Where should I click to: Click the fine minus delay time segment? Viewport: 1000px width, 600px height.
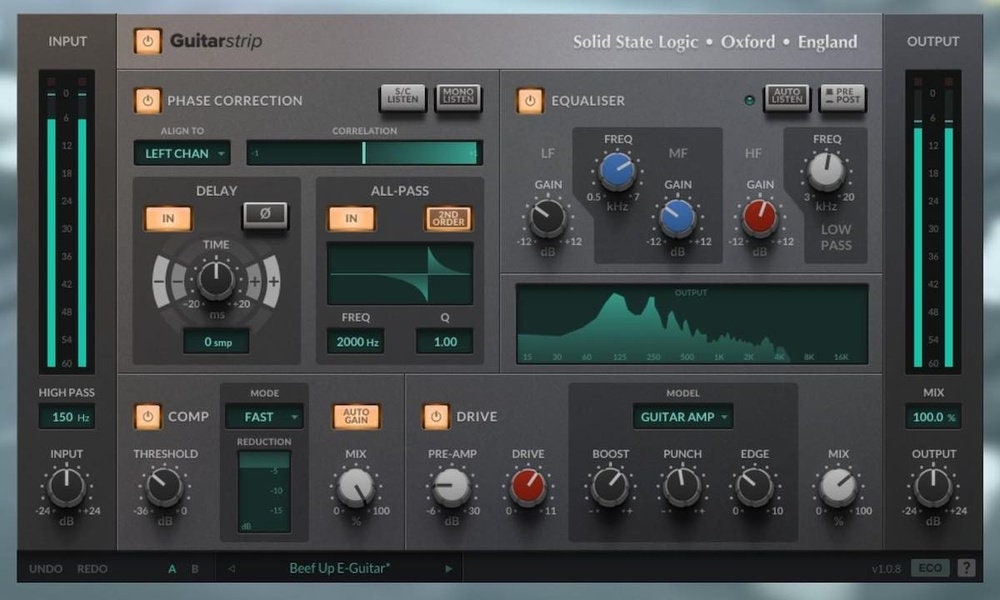click(x=178, y=281)
